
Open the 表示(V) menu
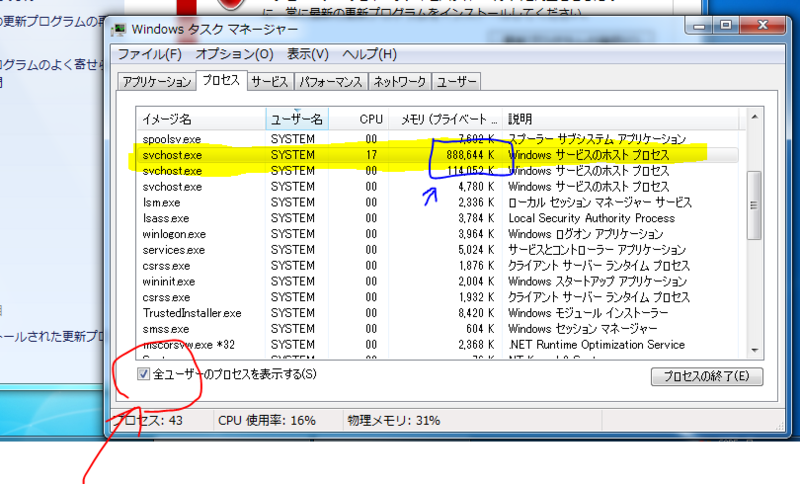[307, 54]
